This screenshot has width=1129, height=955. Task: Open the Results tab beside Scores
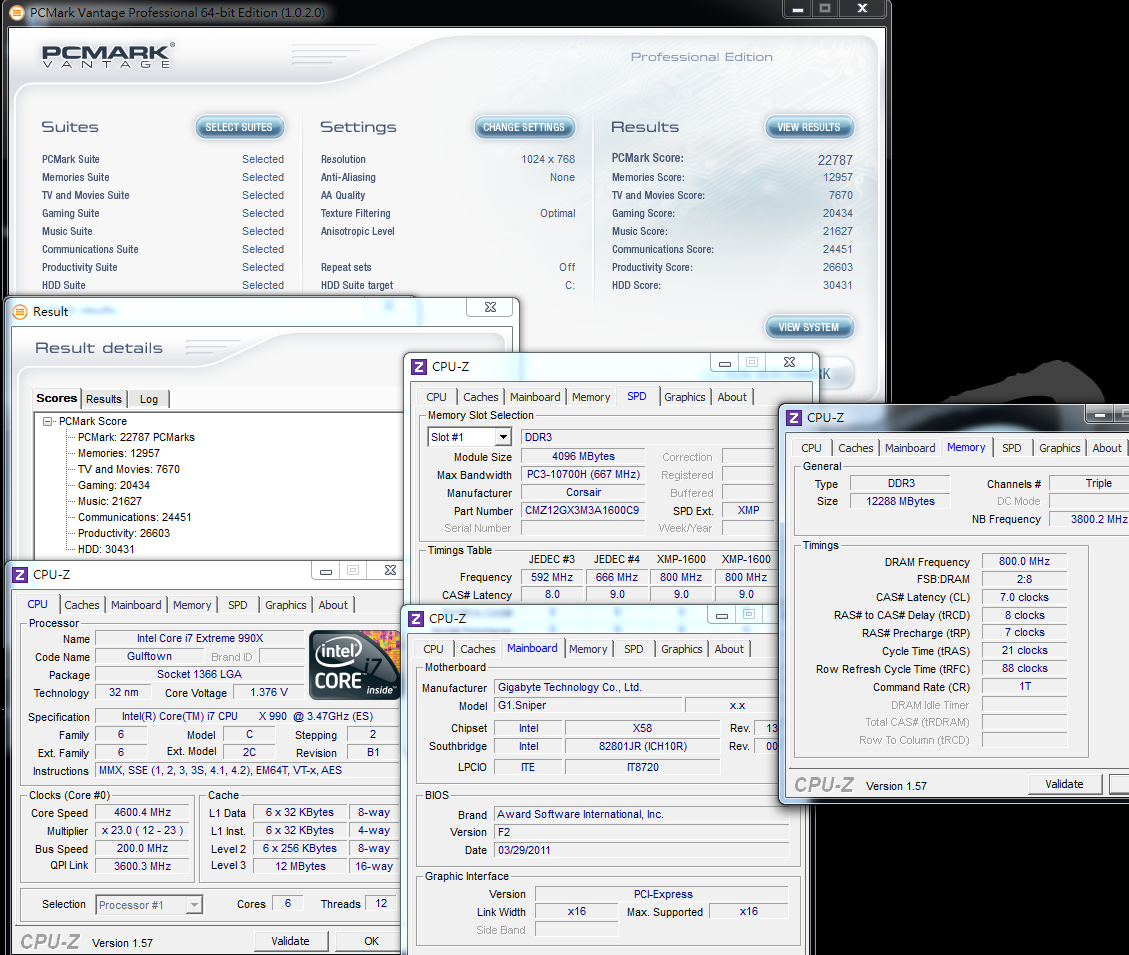coord(104,399)
